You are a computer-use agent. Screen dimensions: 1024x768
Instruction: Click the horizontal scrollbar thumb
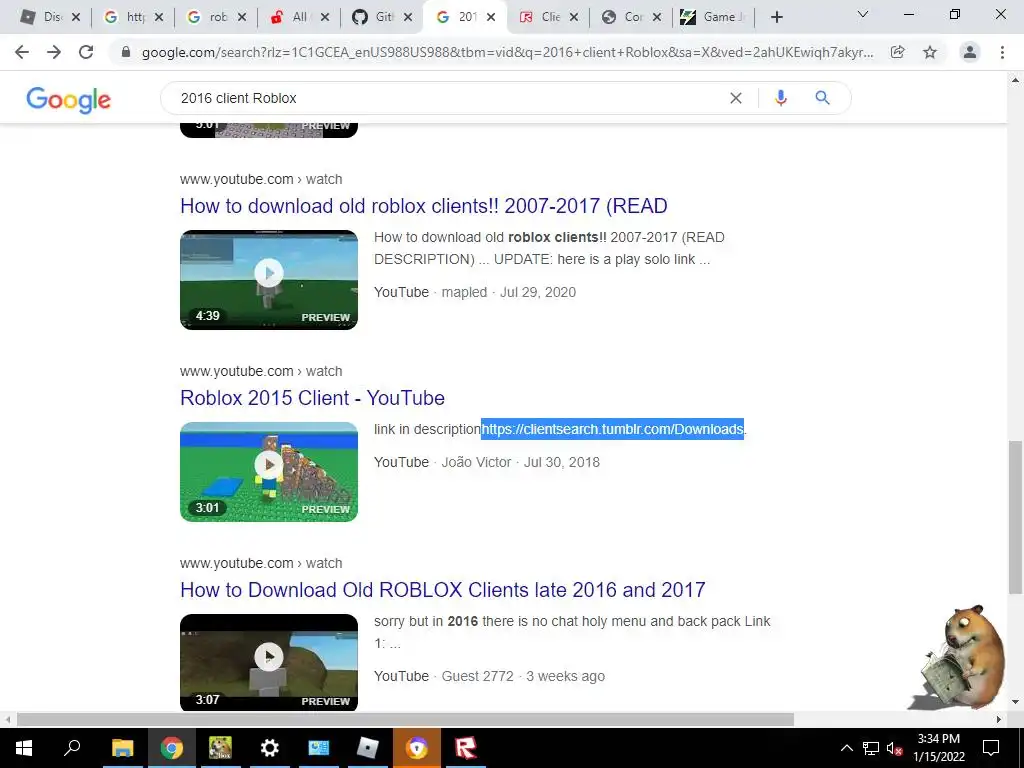406,719
